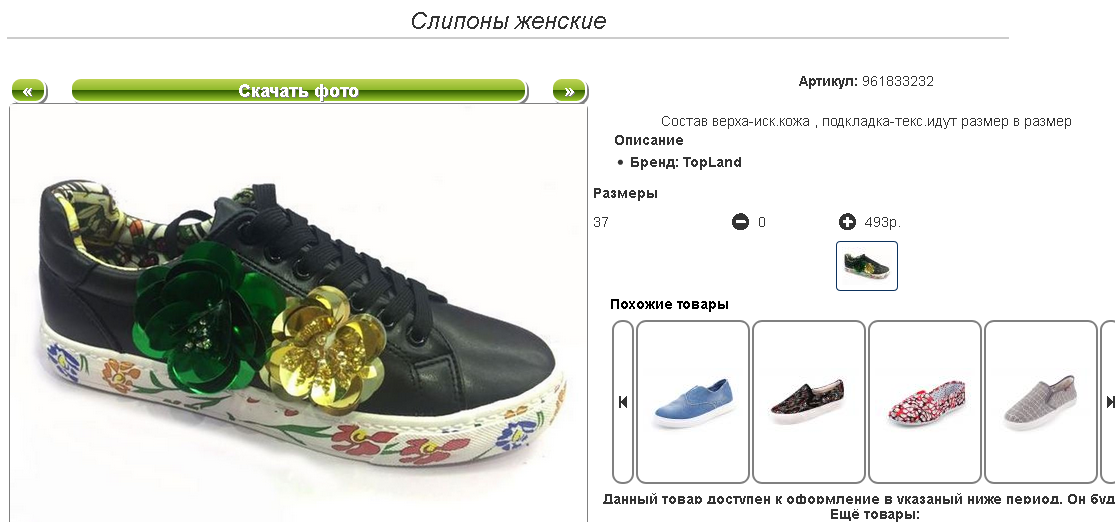Open the black patterned slip-on product
Viewport: 1115px width, 522px height.
point(809,402)
